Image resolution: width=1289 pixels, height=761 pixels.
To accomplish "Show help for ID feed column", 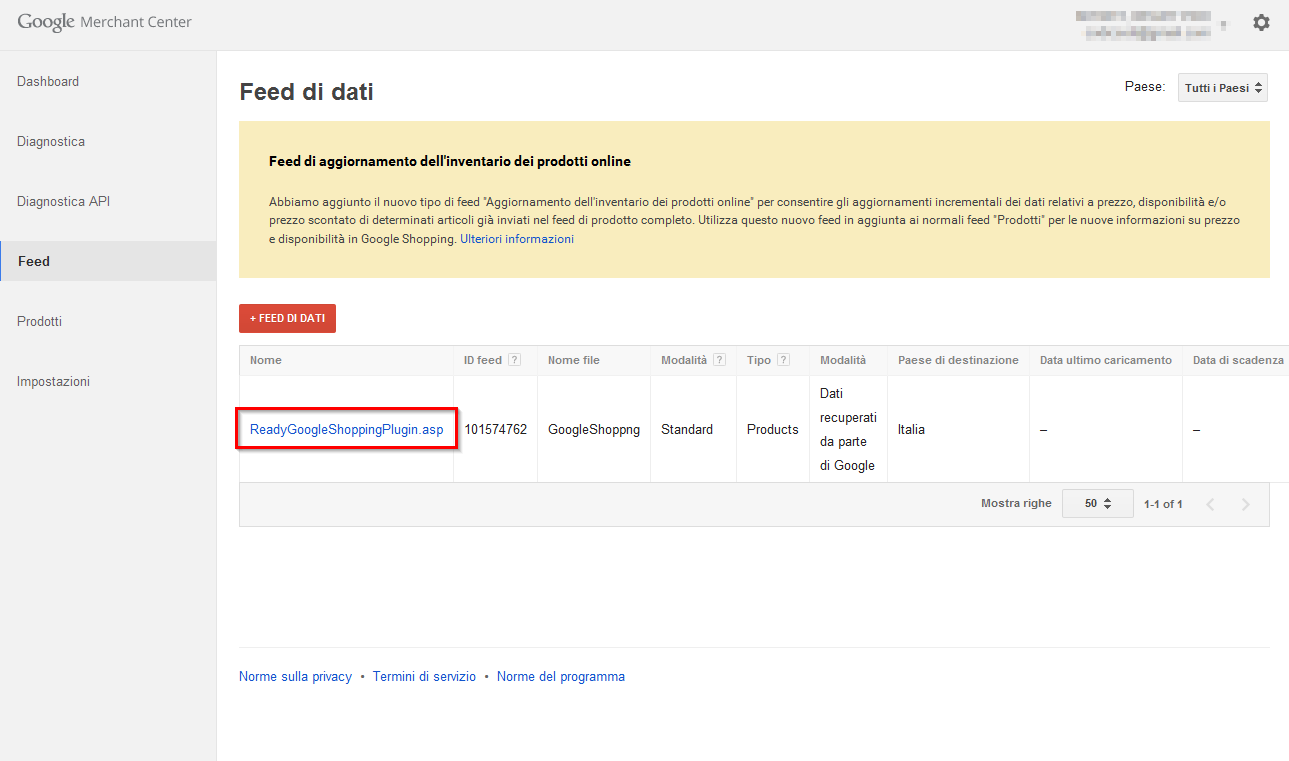I will [x=514, y=360].
